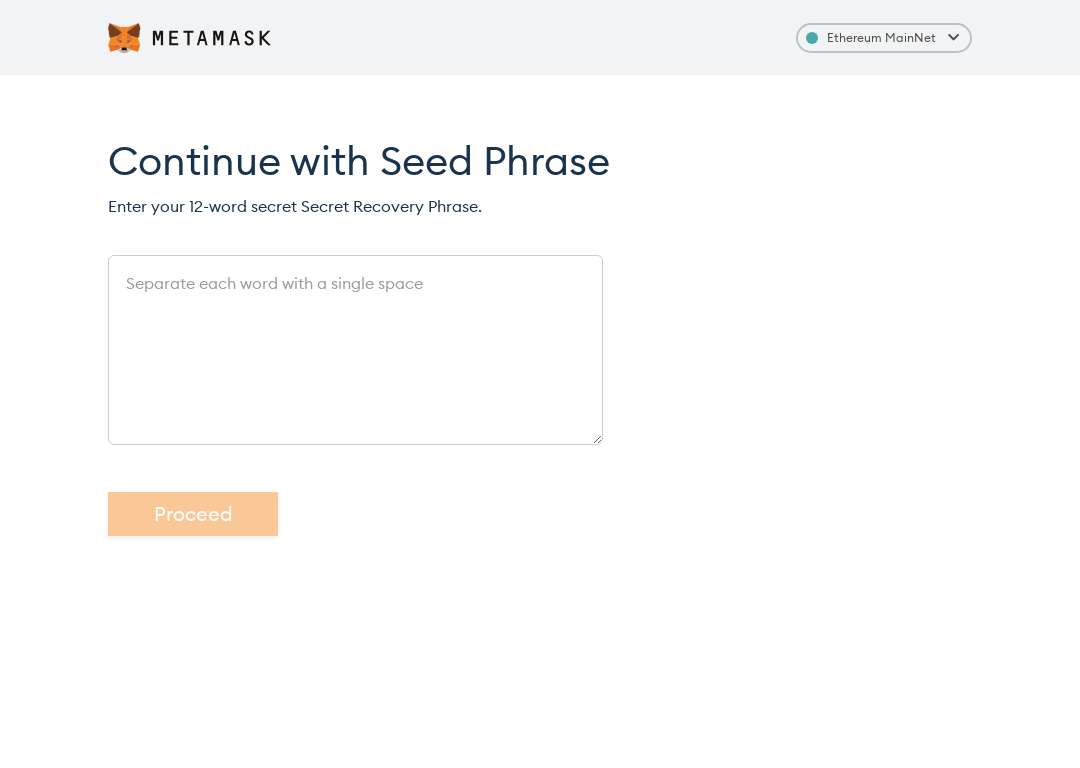The height and width of the screenshot is (768, 1080).
Task: Click the 'Continue with Seed Phrase' heading
Action: pyautogui.click(x=359, y=161)
